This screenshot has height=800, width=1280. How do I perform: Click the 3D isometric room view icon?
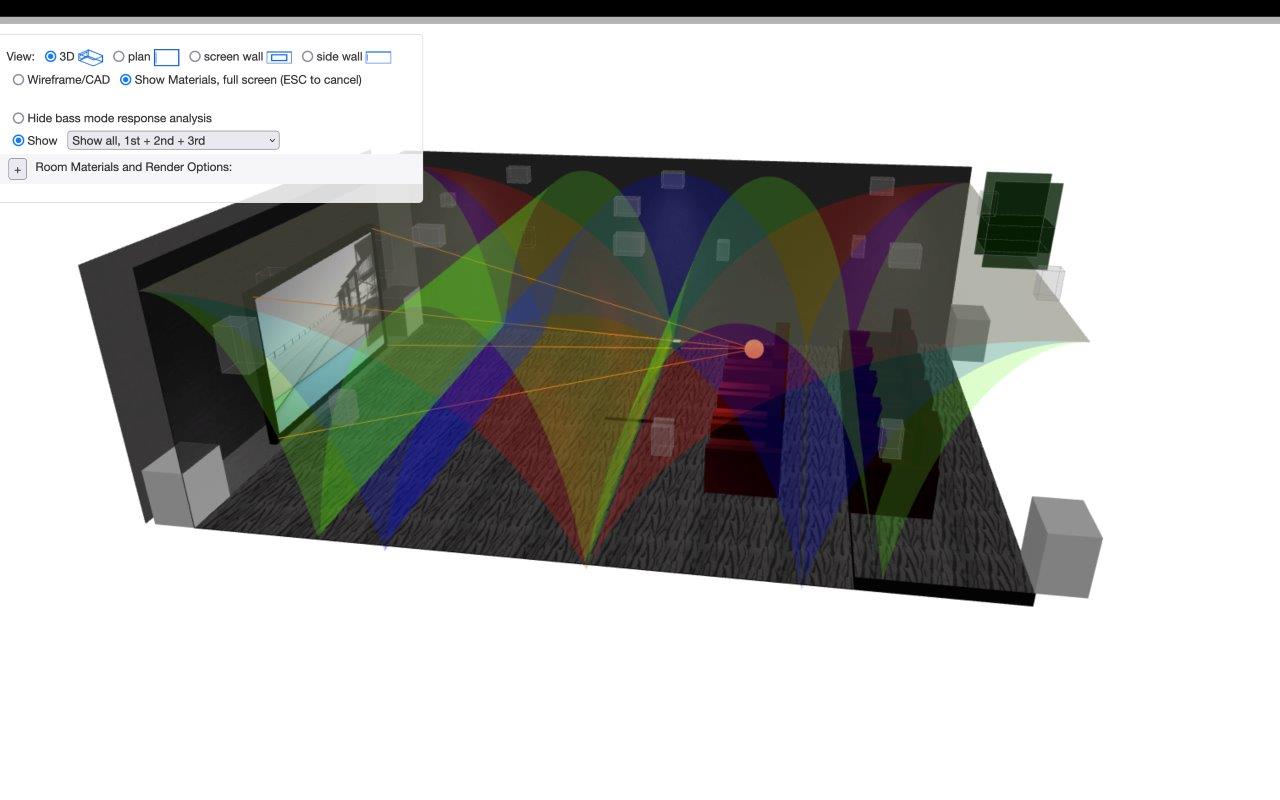tap(91, 57)
